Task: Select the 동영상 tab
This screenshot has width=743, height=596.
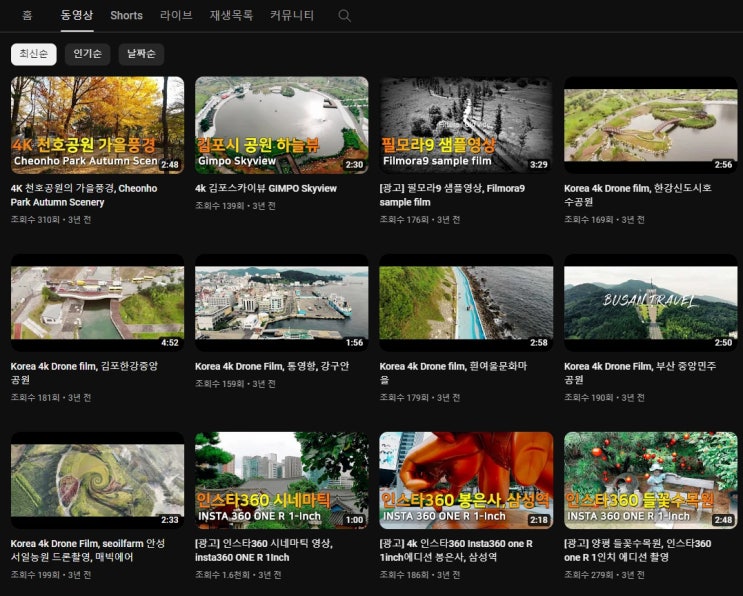Action: (77, 15)
